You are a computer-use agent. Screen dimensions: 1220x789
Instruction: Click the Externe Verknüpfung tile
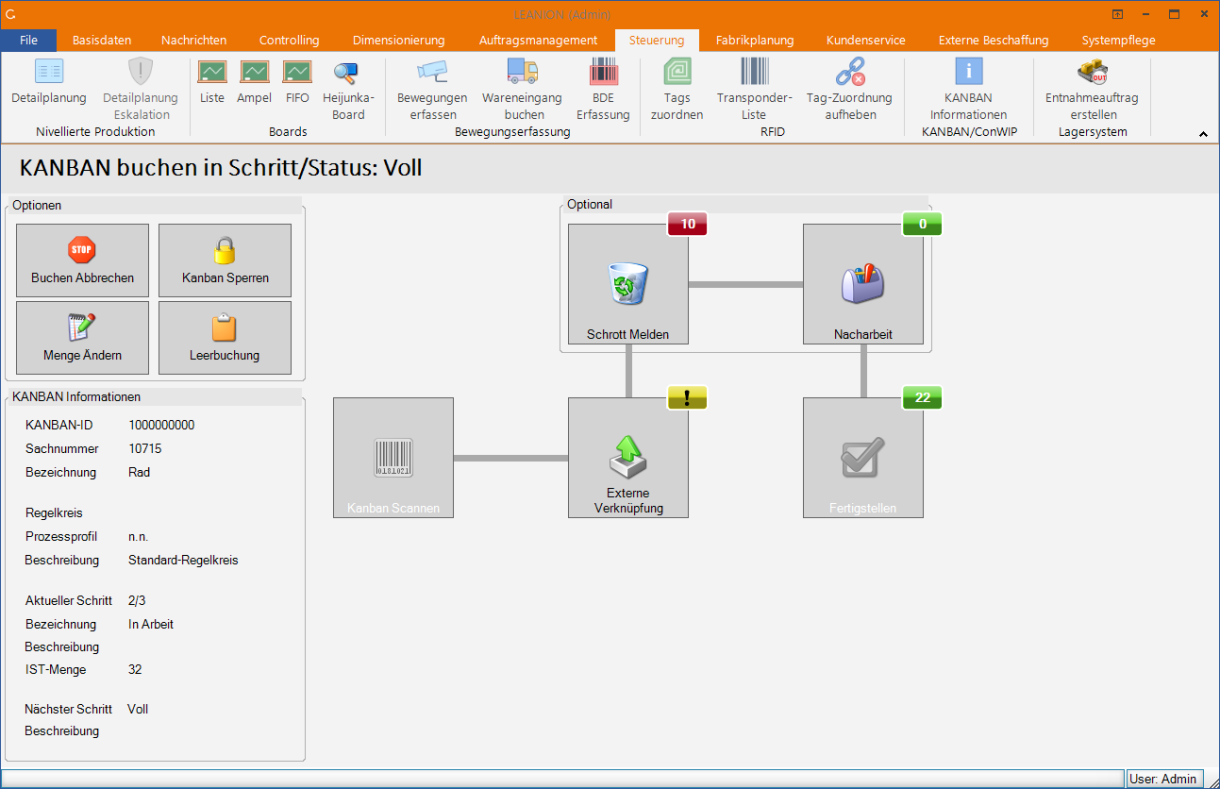(x=628, y=458)
